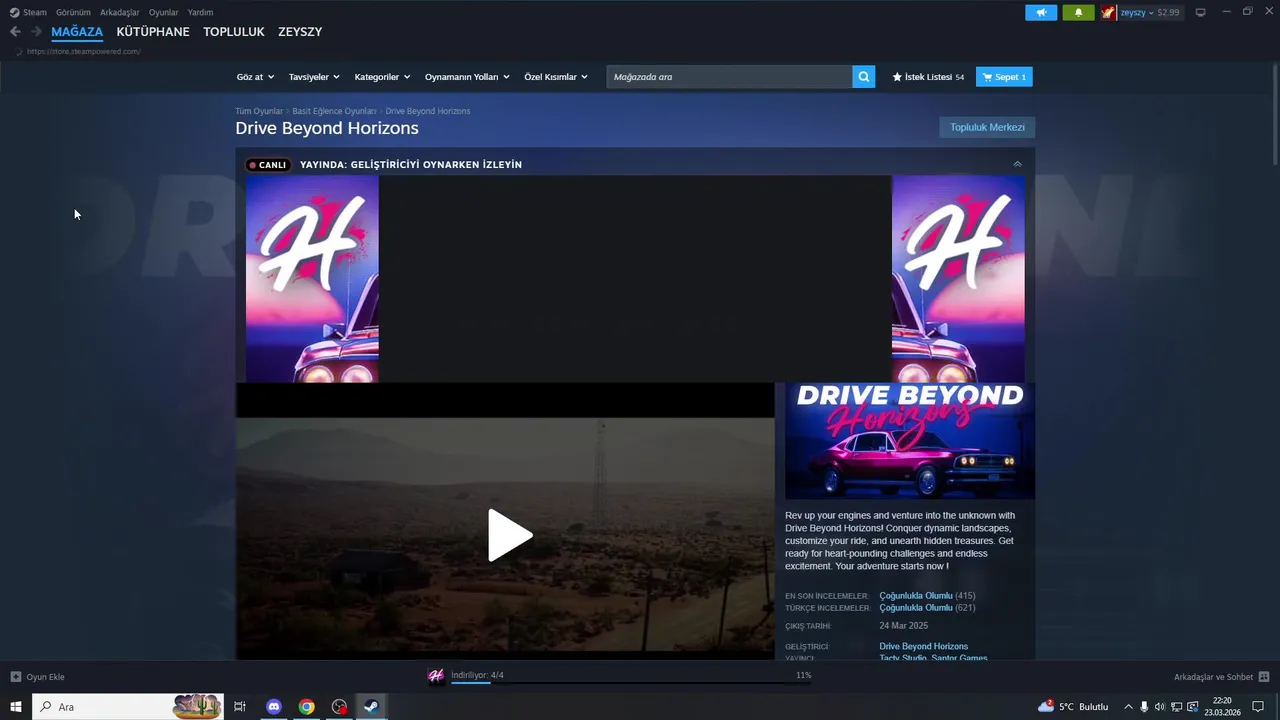Viewport: 1280px width, 720px height.
Task: Click Tüm Oyunlar breadcrumb link
Action: point(259,111)
